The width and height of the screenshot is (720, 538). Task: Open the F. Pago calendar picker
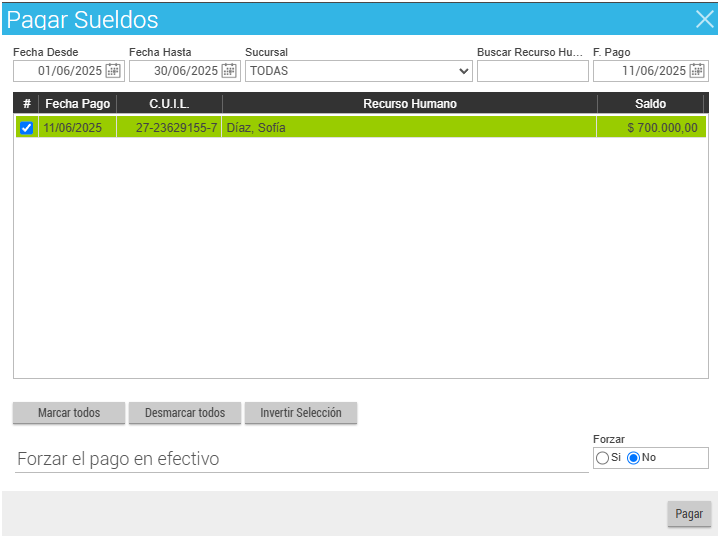pos(697,71)
